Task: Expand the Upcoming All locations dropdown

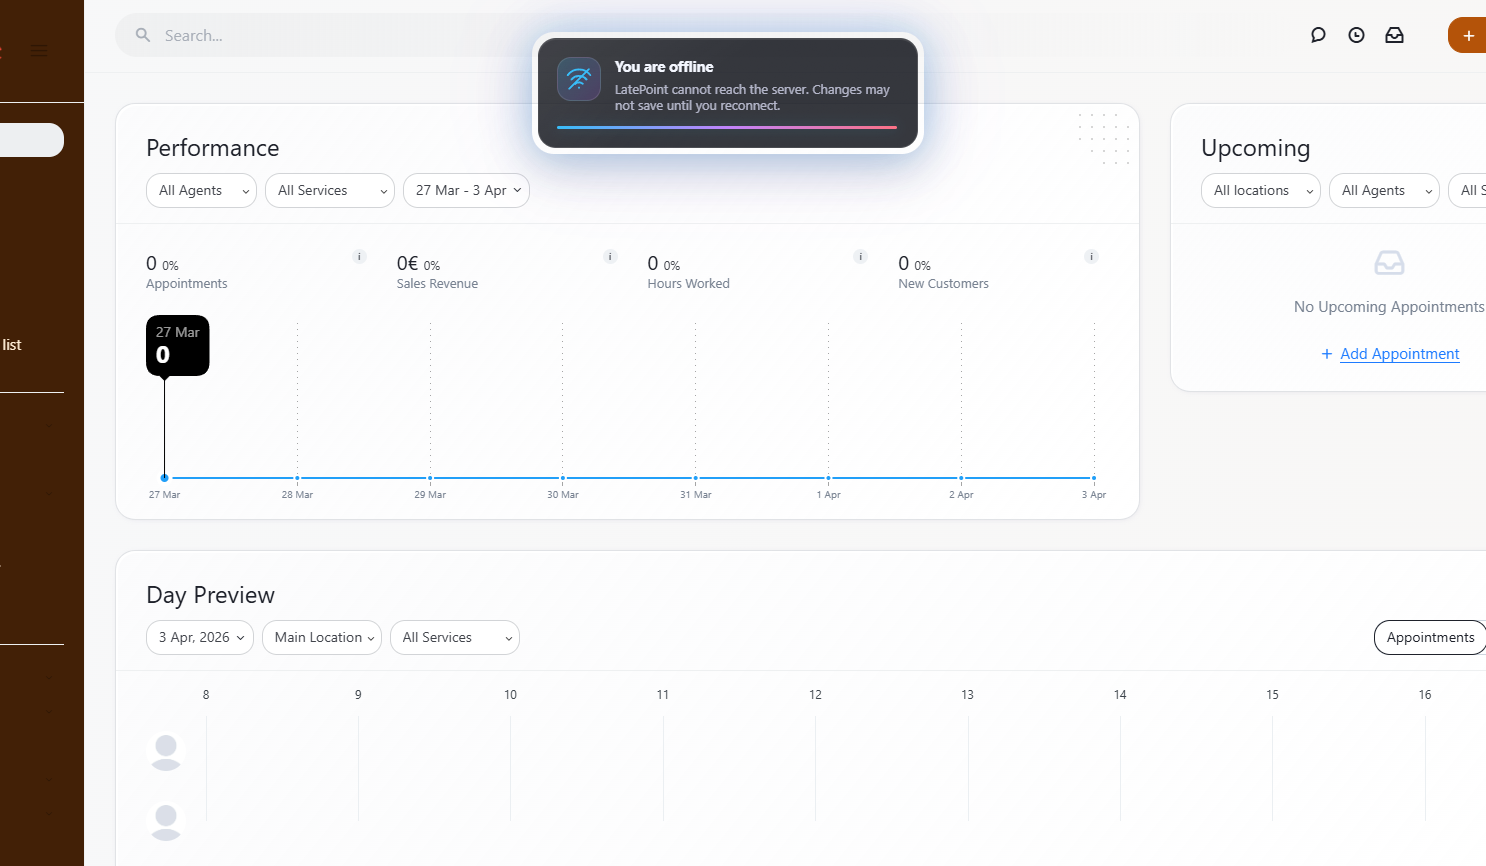Action: (1260, 191)
